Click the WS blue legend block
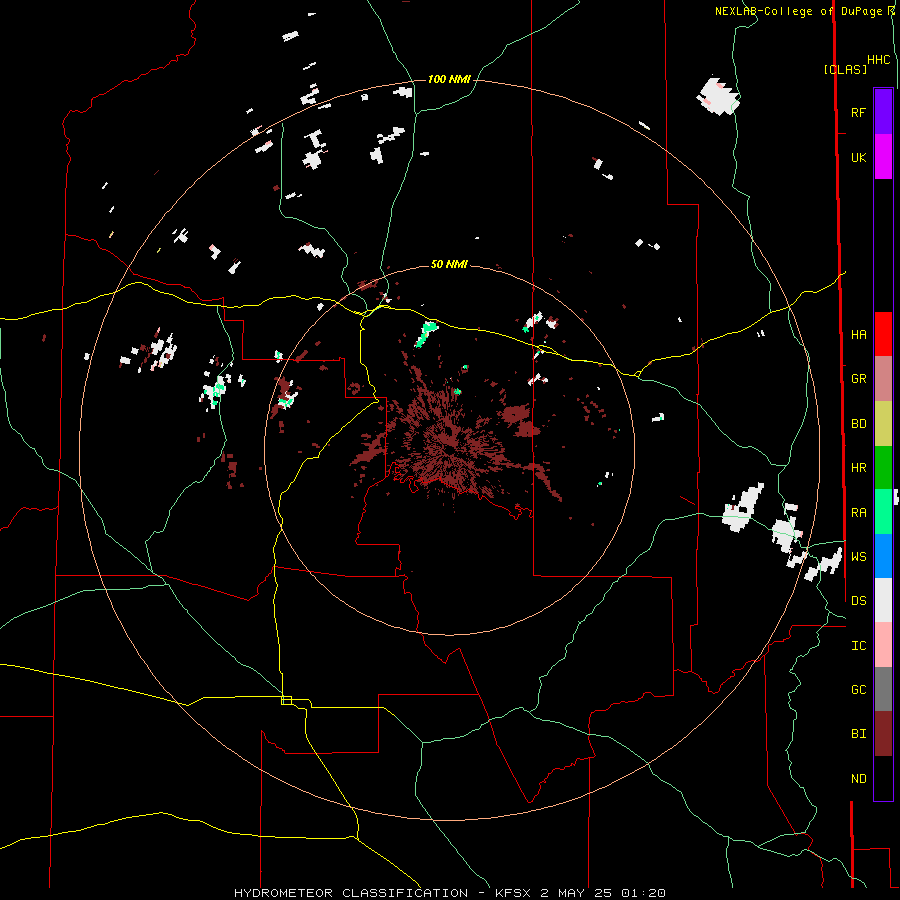This screenshot has height=900, width=900. pyautogui.click(x=883, y=556)
